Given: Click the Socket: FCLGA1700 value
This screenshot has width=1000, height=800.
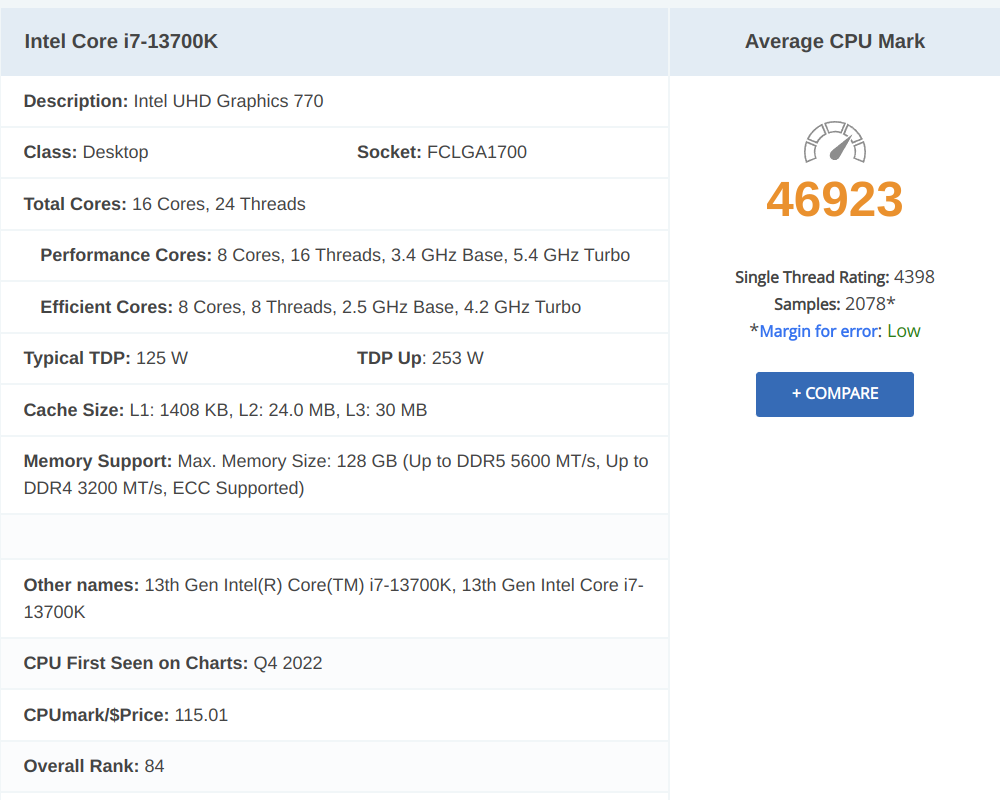Looking at the screenshot, I should [x=442, y=152].
